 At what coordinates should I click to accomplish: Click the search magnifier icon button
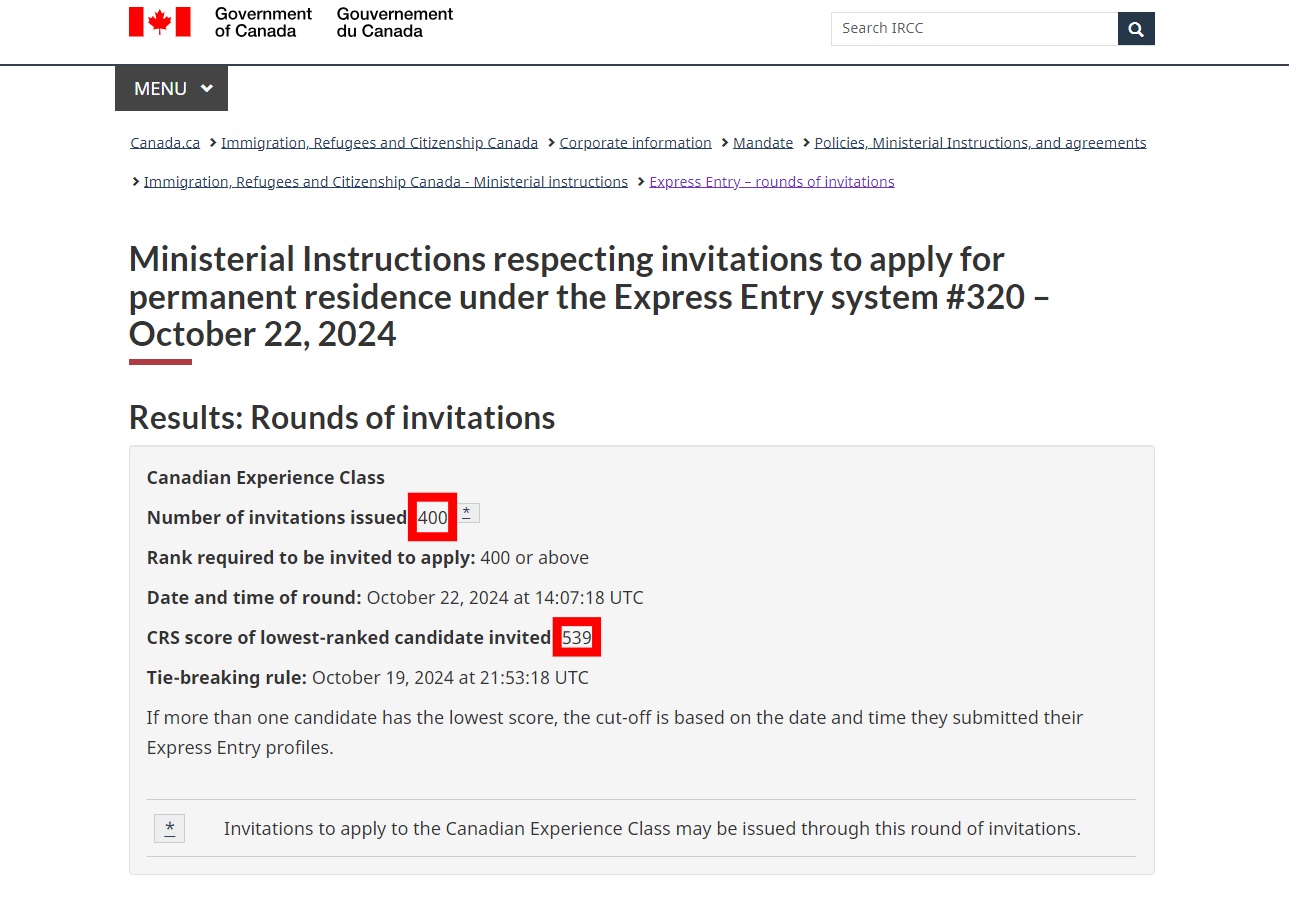click(1136, 29)
